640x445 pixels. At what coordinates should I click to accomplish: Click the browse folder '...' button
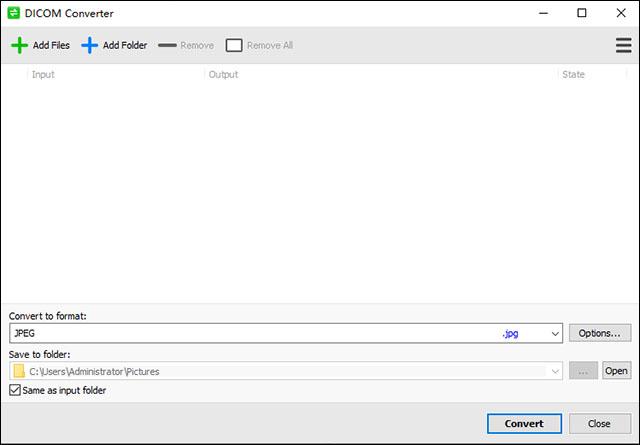583,371
